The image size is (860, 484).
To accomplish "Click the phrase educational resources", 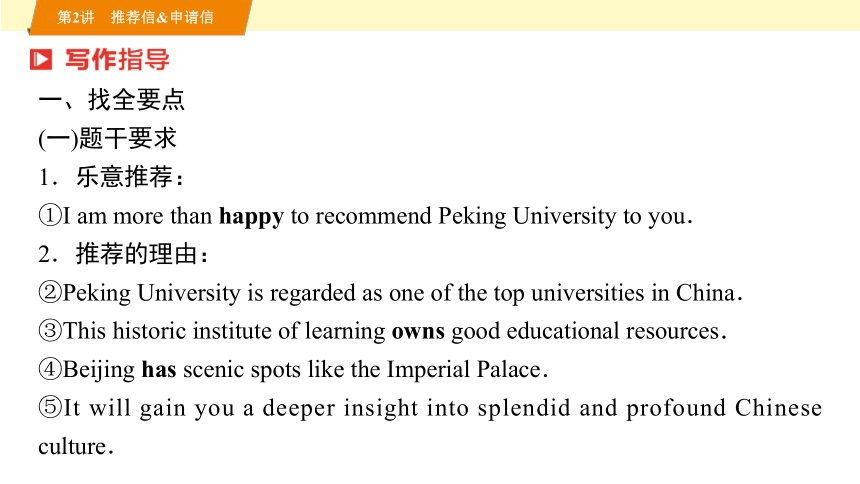I will (x=613, y=331).
